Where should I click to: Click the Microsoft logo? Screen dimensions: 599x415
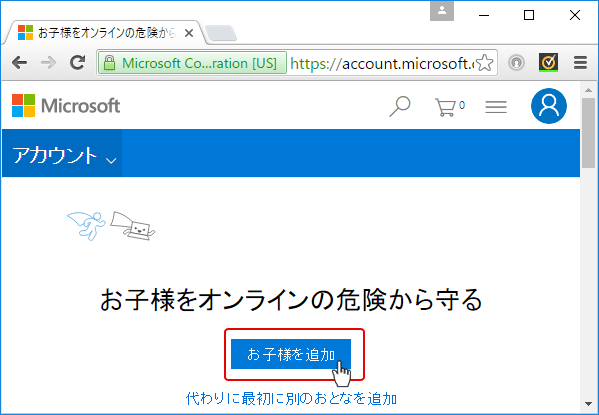click(66, 105)
